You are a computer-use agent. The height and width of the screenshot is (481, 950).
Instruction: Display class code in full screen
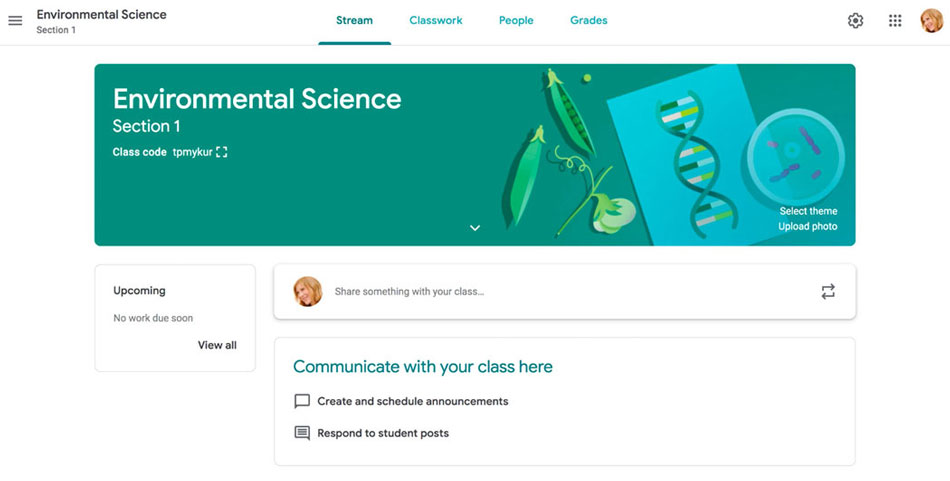(222, 152)
